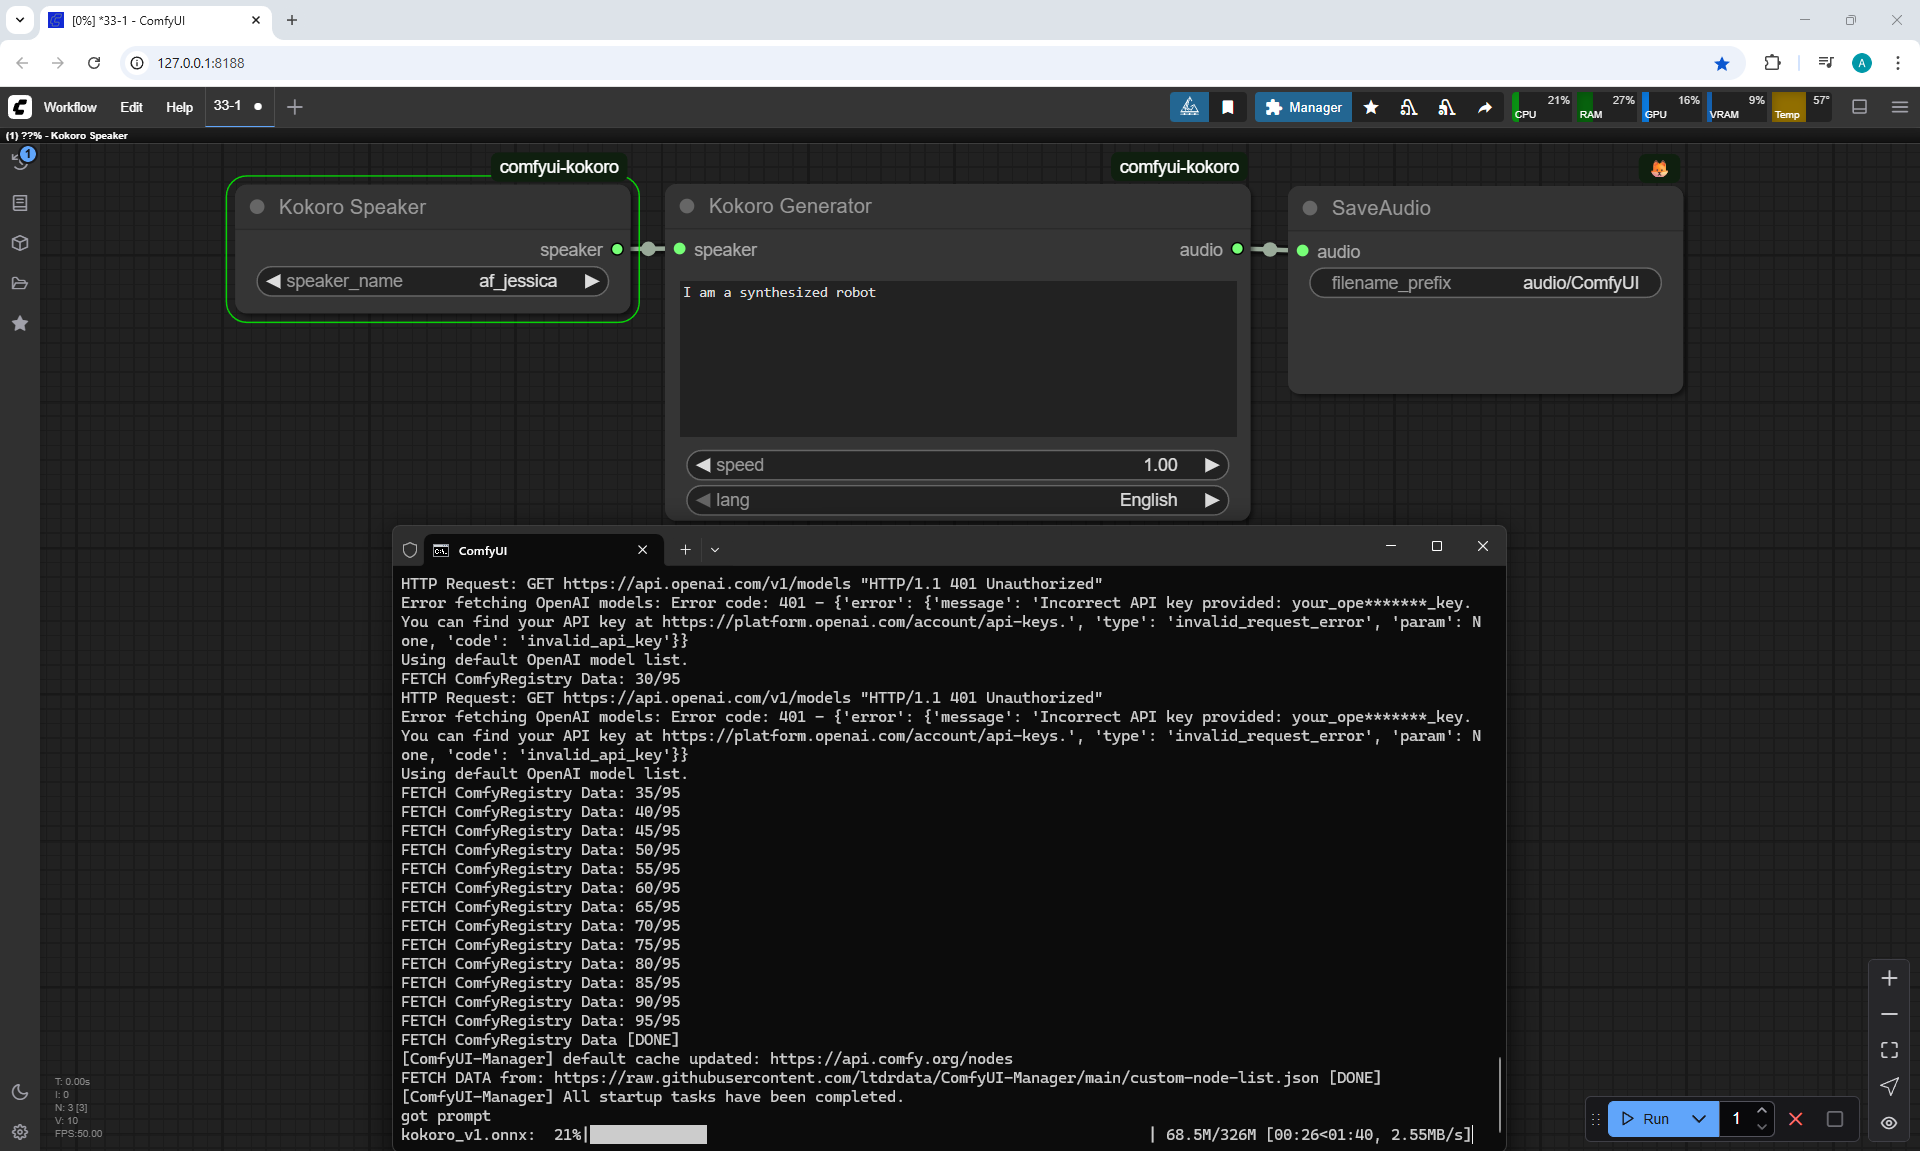Image resolution: width=1920 pixels, height=1151 pixels.
Task: Toggle dark theme moon icon
Action: point(20,1092)
